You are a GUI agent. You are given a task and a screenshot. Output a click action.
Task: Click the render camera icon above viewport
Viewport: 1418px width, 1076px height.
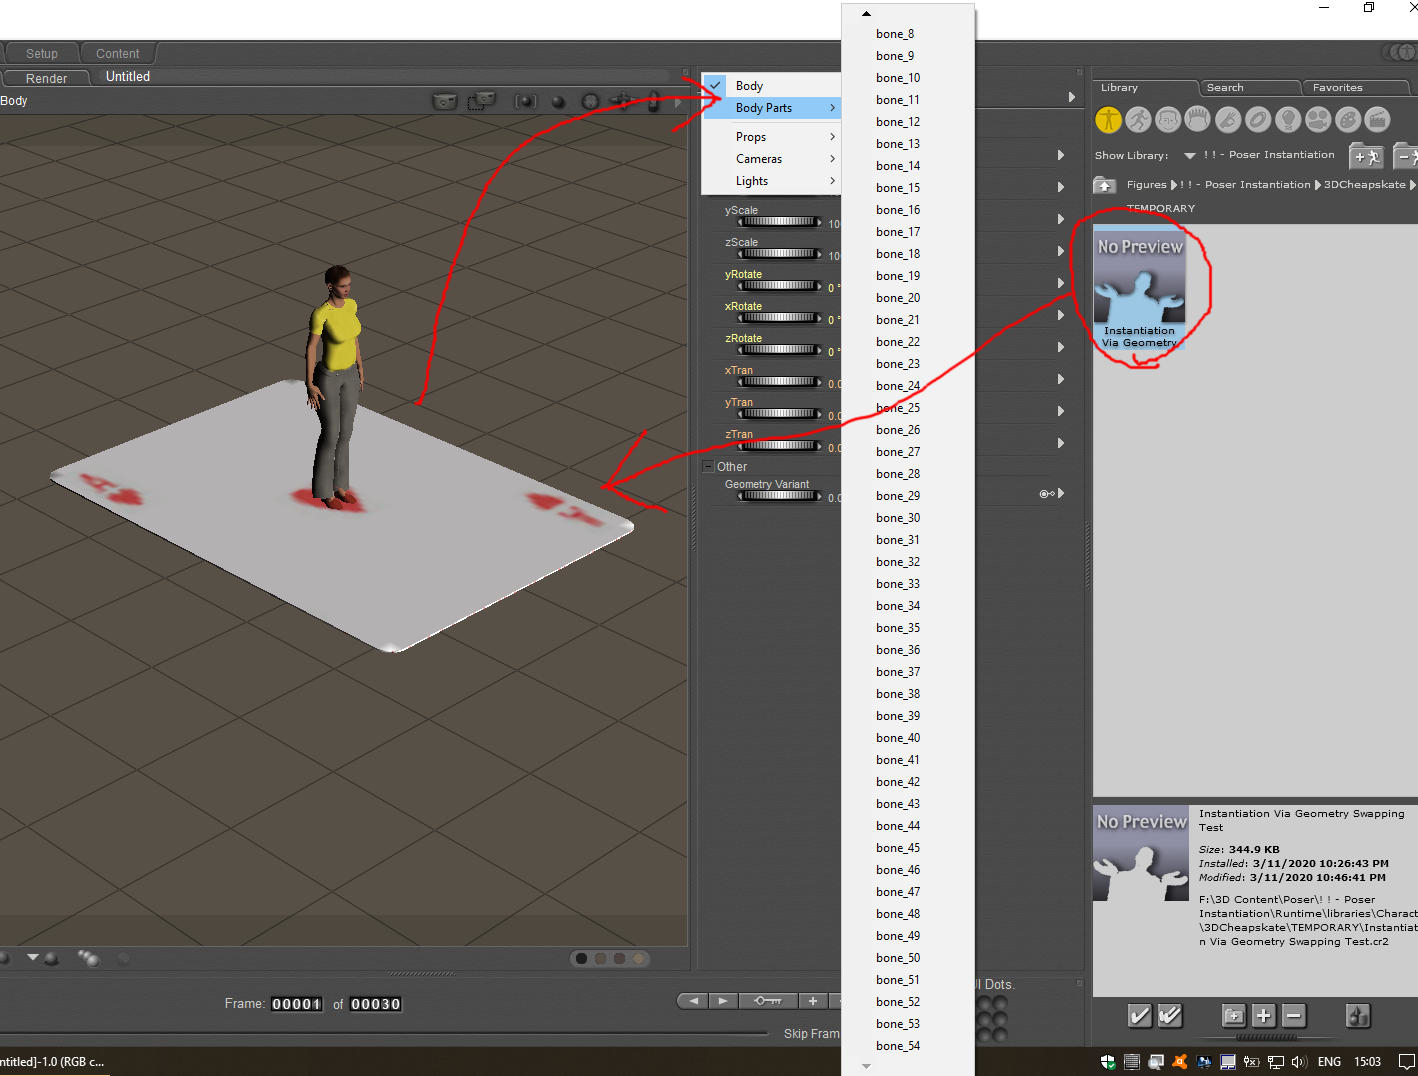click(x=444, y=101)
